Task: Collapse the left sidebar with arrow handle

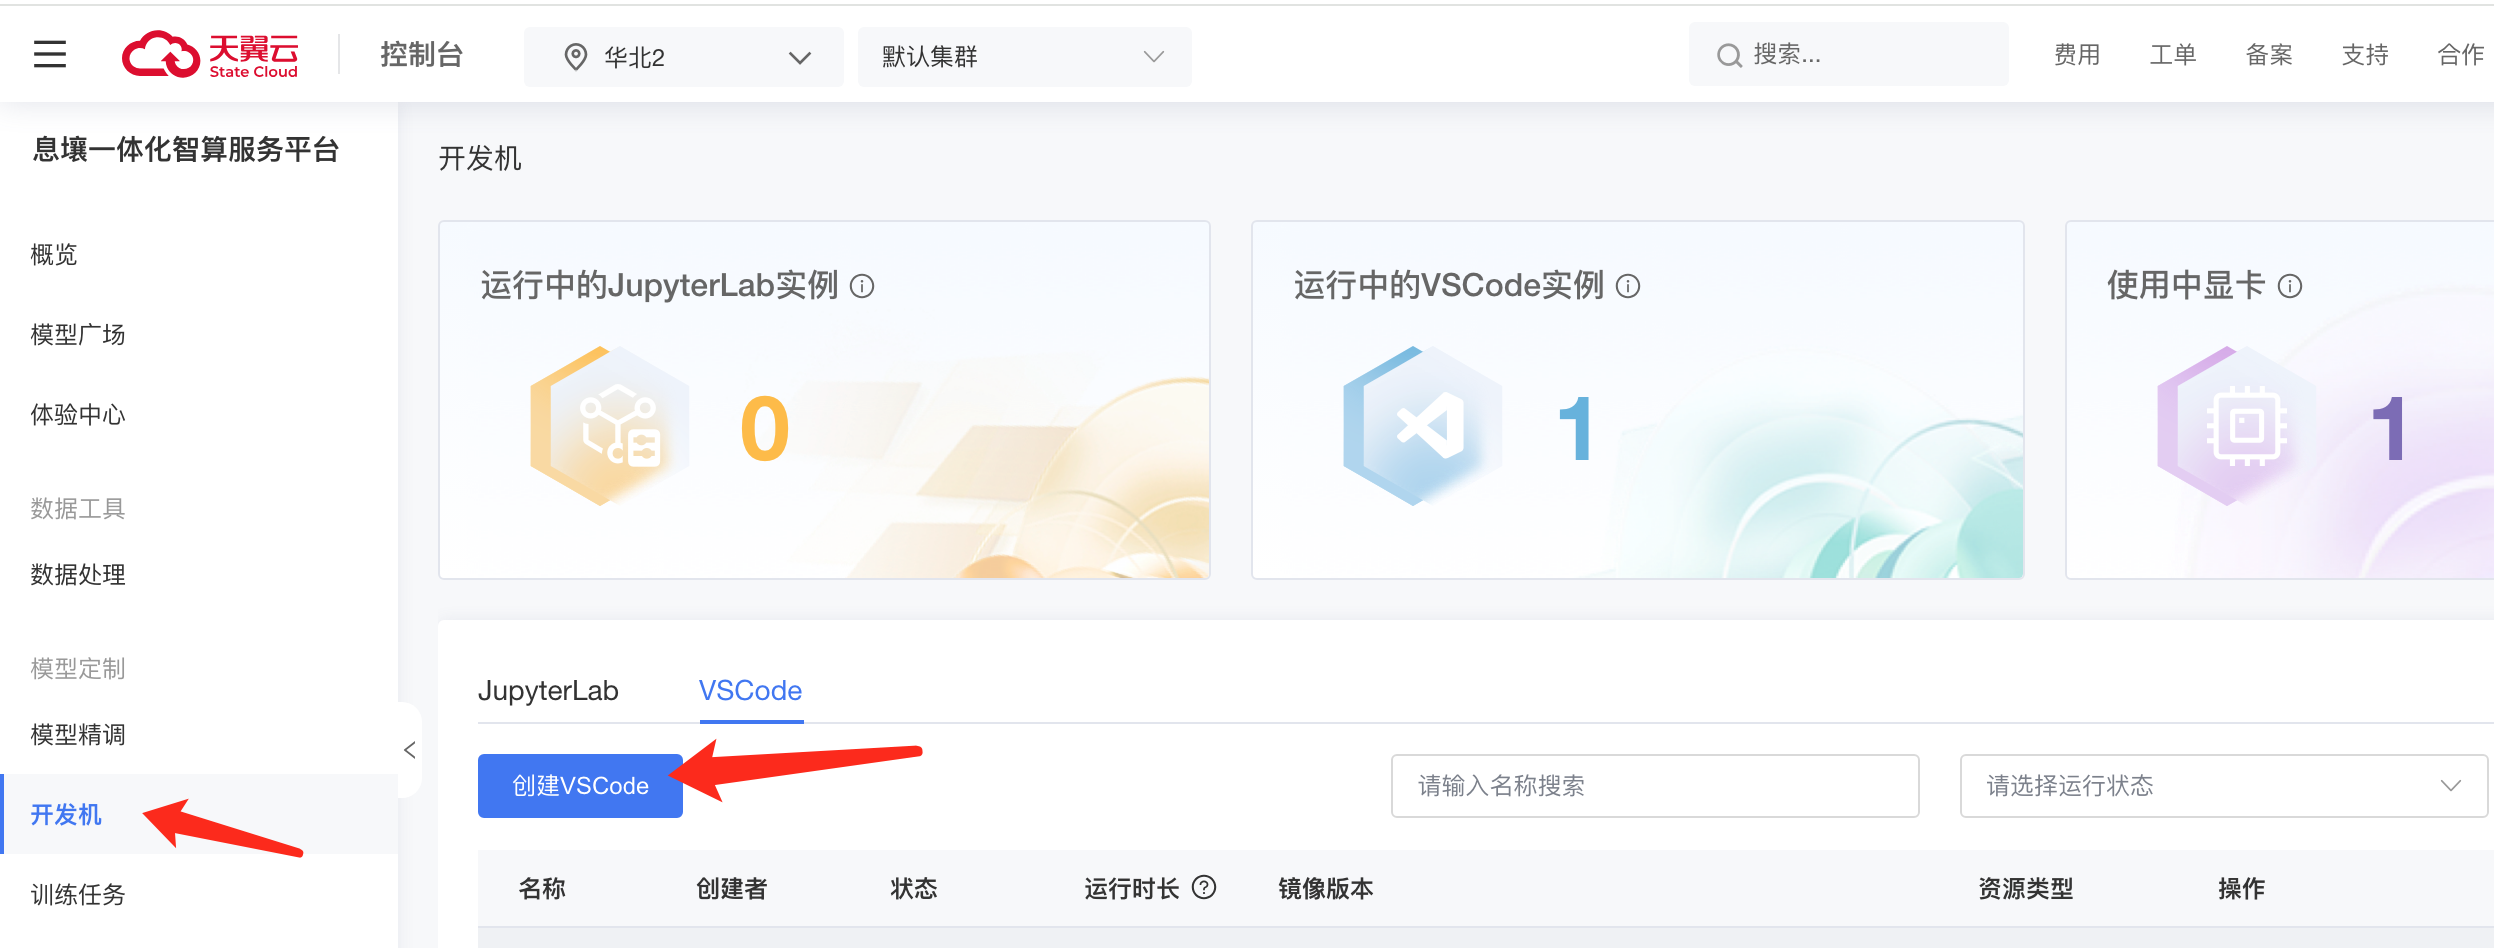Action: coord(409,750)
